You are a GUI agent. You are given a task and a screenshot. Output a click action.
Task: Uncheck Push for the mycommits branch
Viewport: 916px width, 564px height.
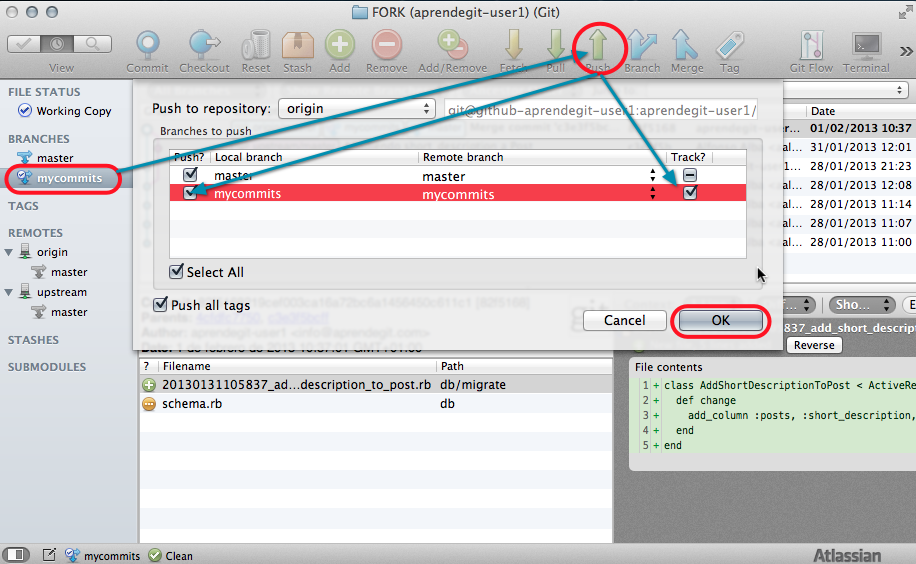tap(190, 193)
